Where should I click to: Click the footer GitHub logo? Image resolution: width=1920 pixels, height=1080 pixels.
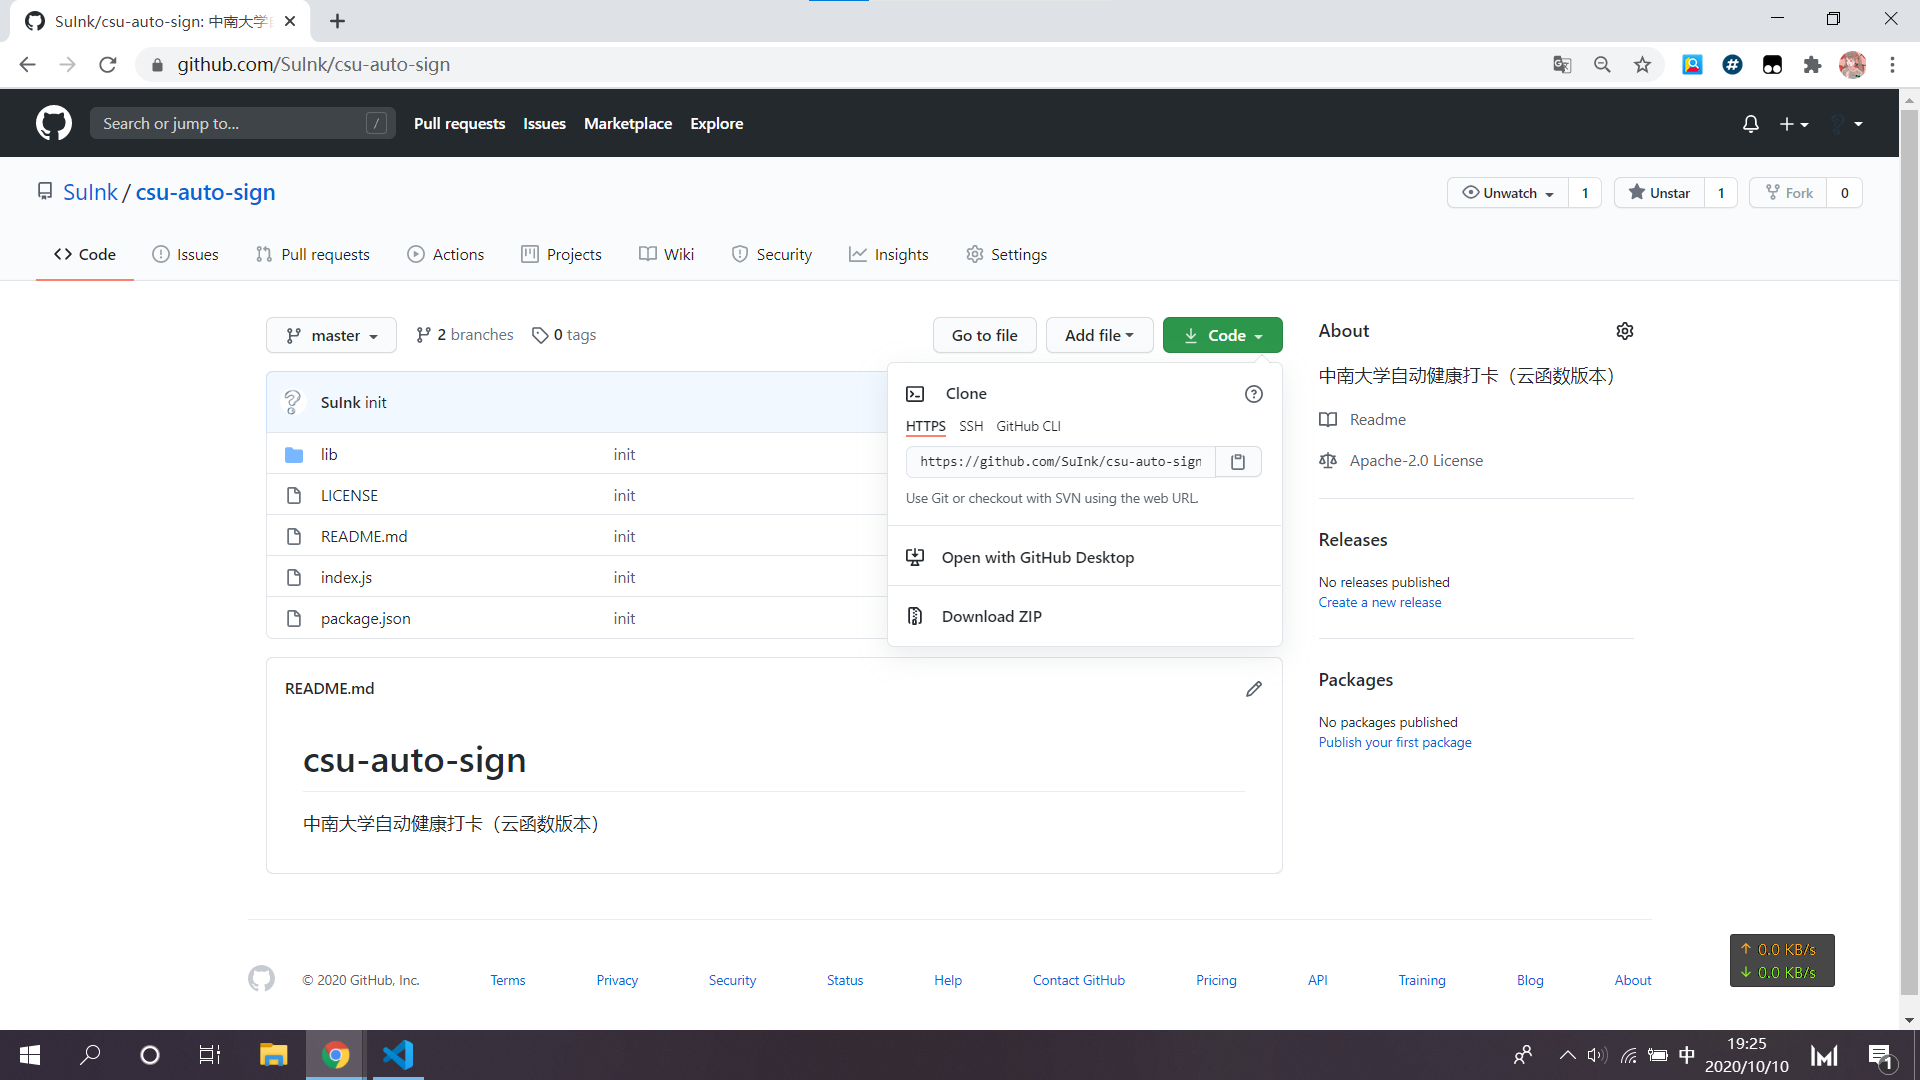point(261,978)
